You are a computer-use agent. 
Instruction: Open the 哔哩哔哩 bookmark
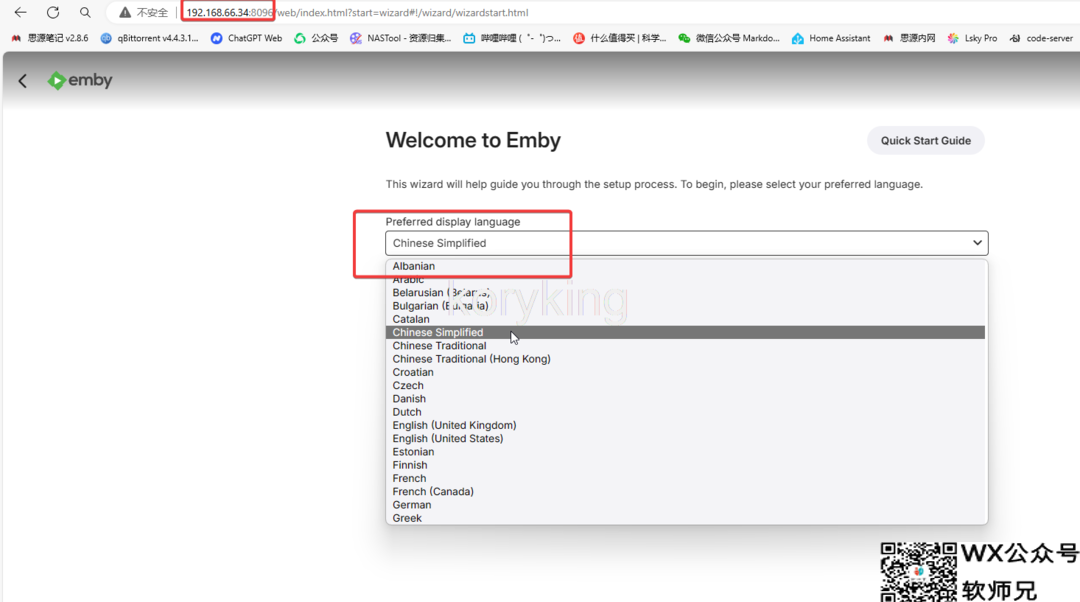point(512,39)
